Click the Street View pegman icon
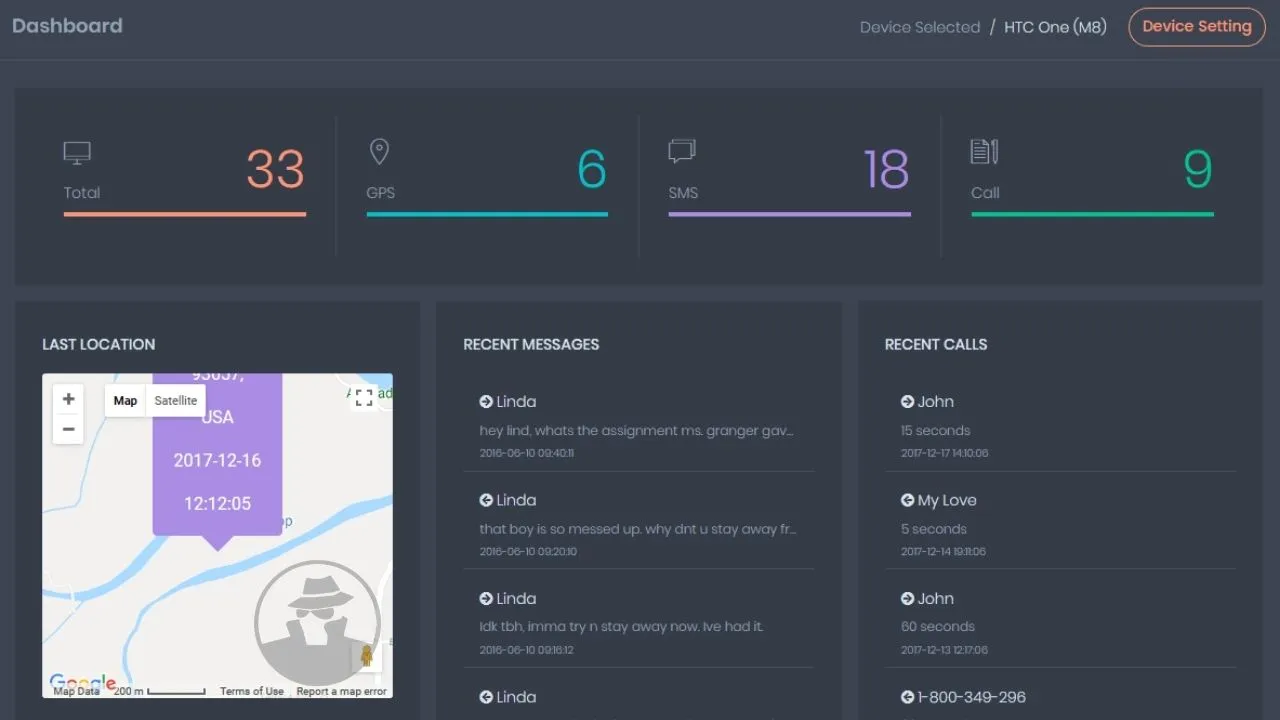The image size is (1280, 720). [366, 656]
